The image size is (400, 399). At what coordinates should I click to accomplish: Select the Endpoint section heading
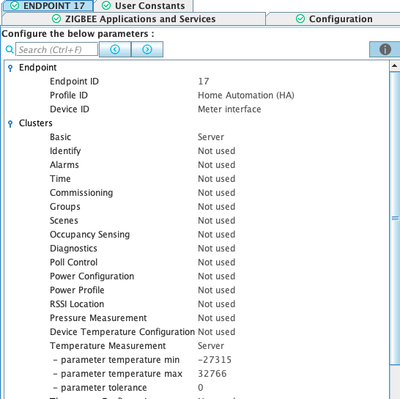(38, 68)
